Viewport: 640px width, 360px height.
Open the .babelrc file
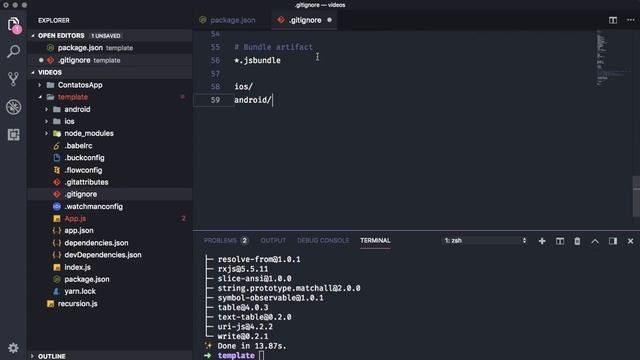click(109, 146)
